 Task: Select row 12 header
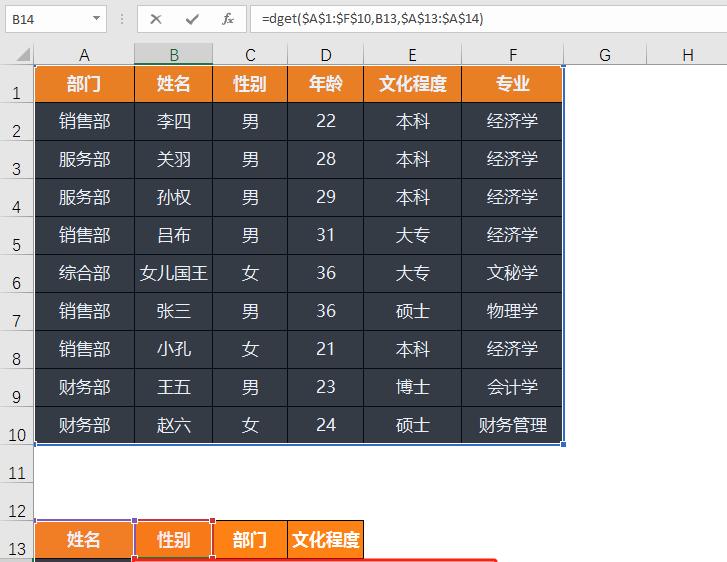coord(17,502)
